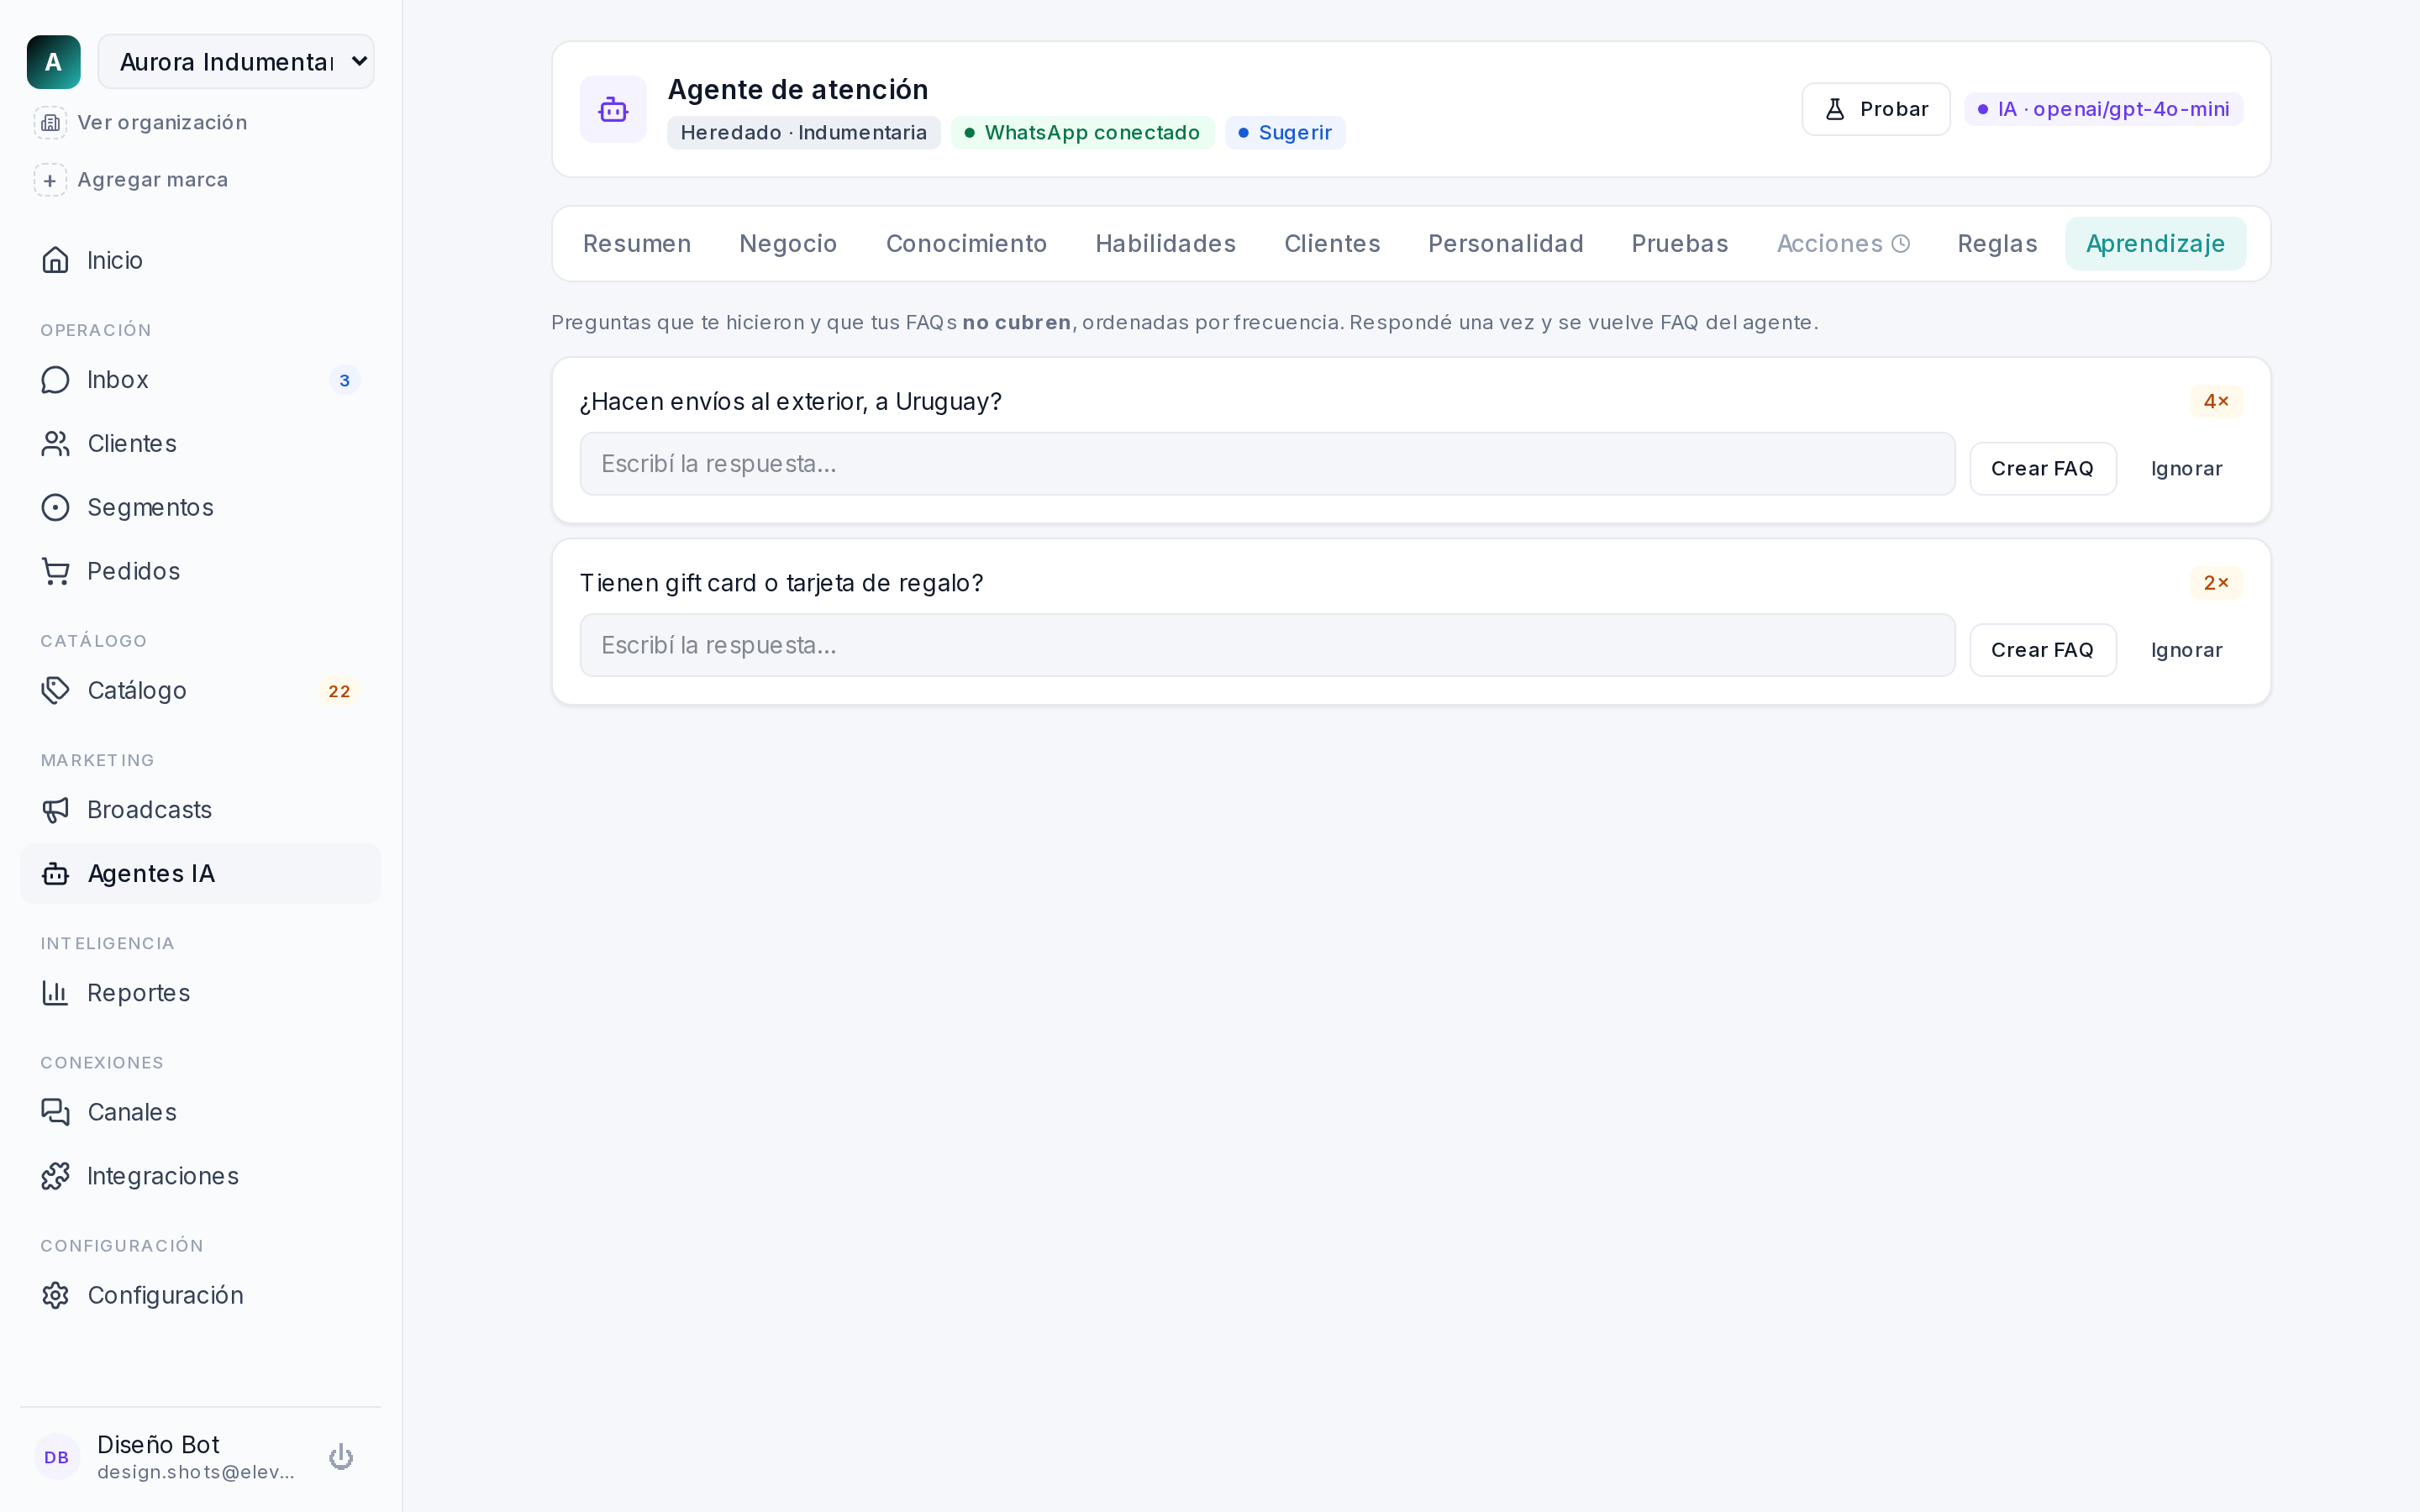Open Ver organización link
Viewport: 2420px width, 1512px height.
pos(162,122)
